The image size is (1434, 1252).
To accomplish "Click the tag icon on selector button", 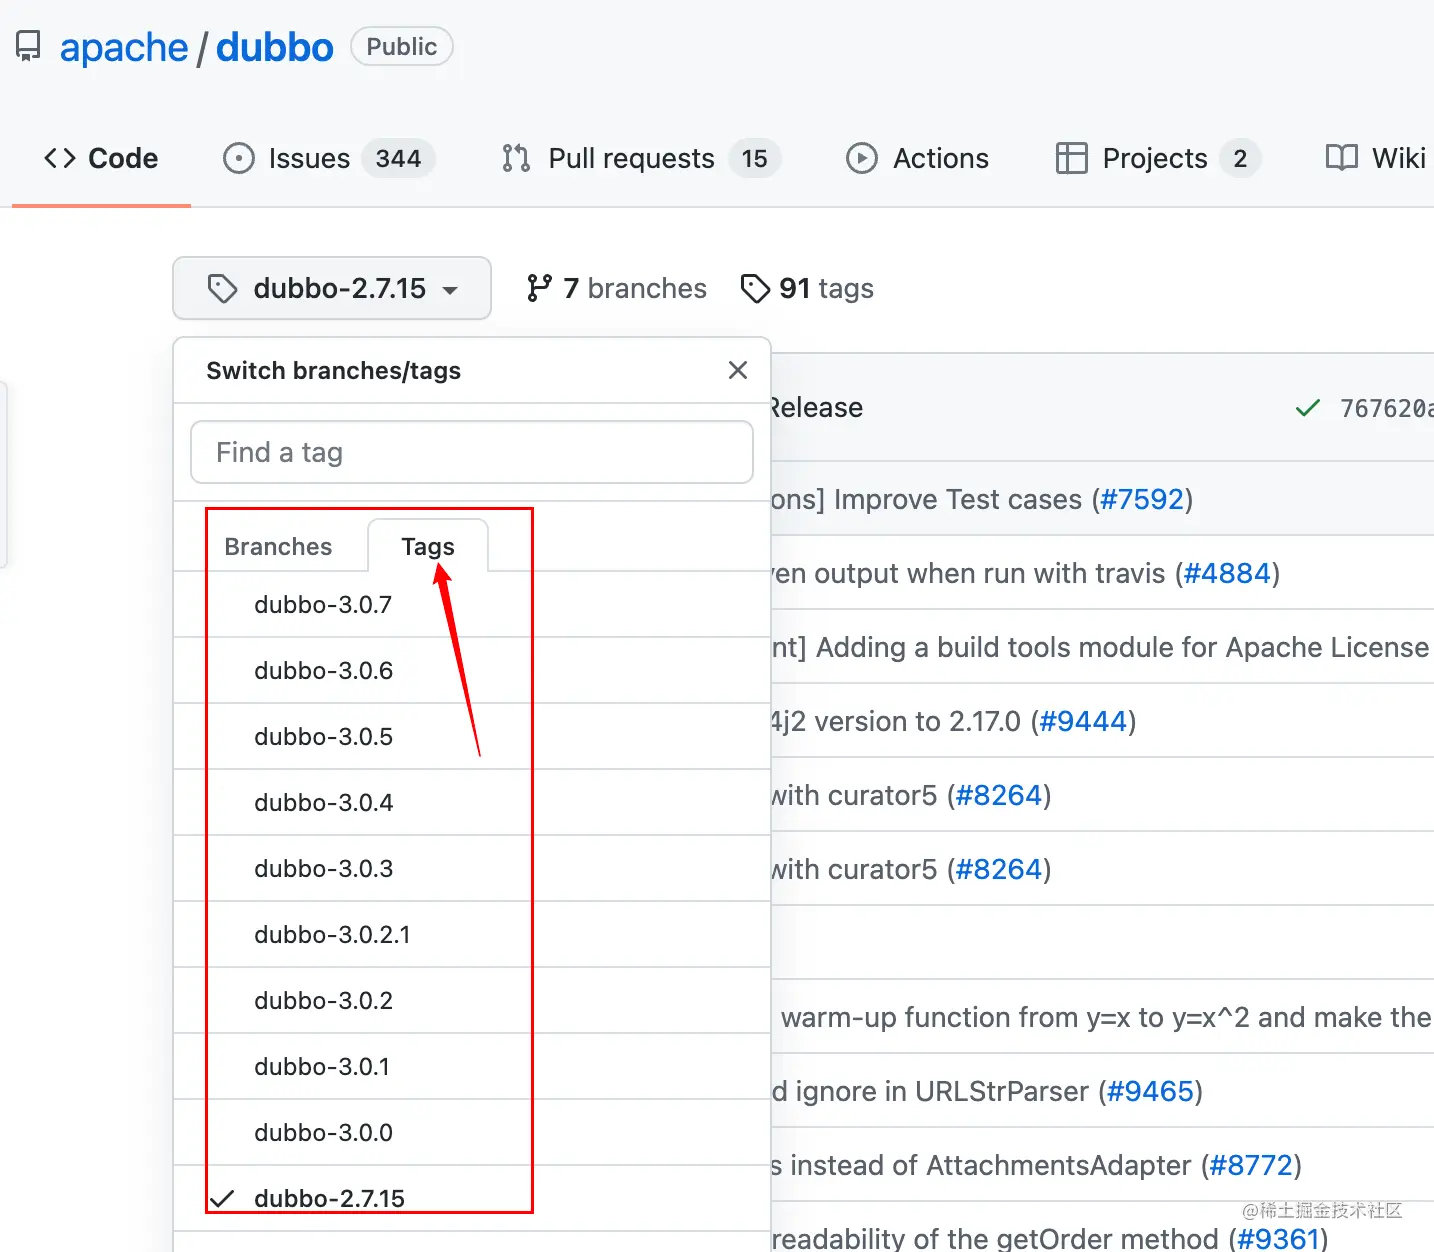I will (222, 289).
